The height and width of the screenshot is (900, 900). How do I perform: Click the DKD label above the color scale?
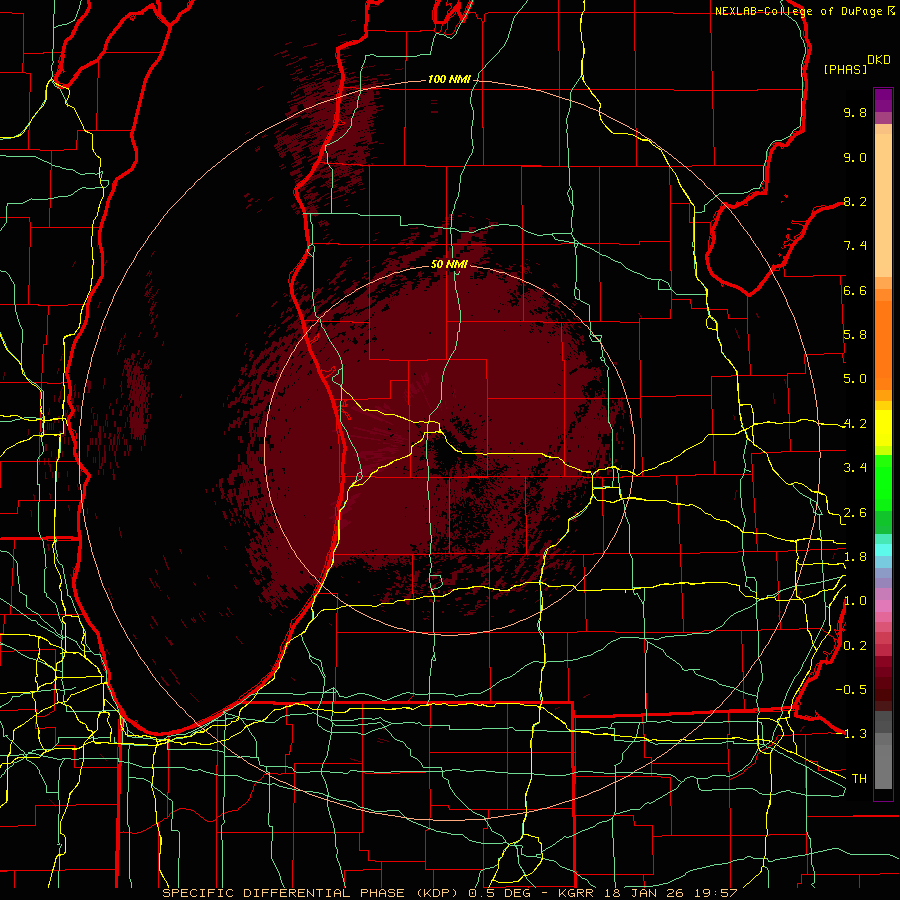(x=878, y=60)
